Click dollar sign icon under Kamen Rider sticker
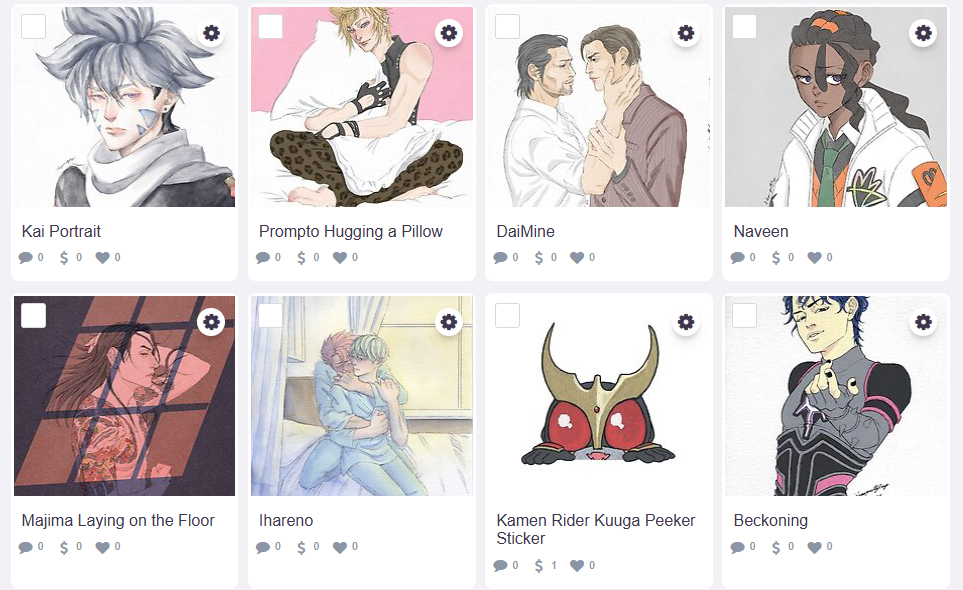The height and width of the screenshot is (590, 963). click(540, 566)
